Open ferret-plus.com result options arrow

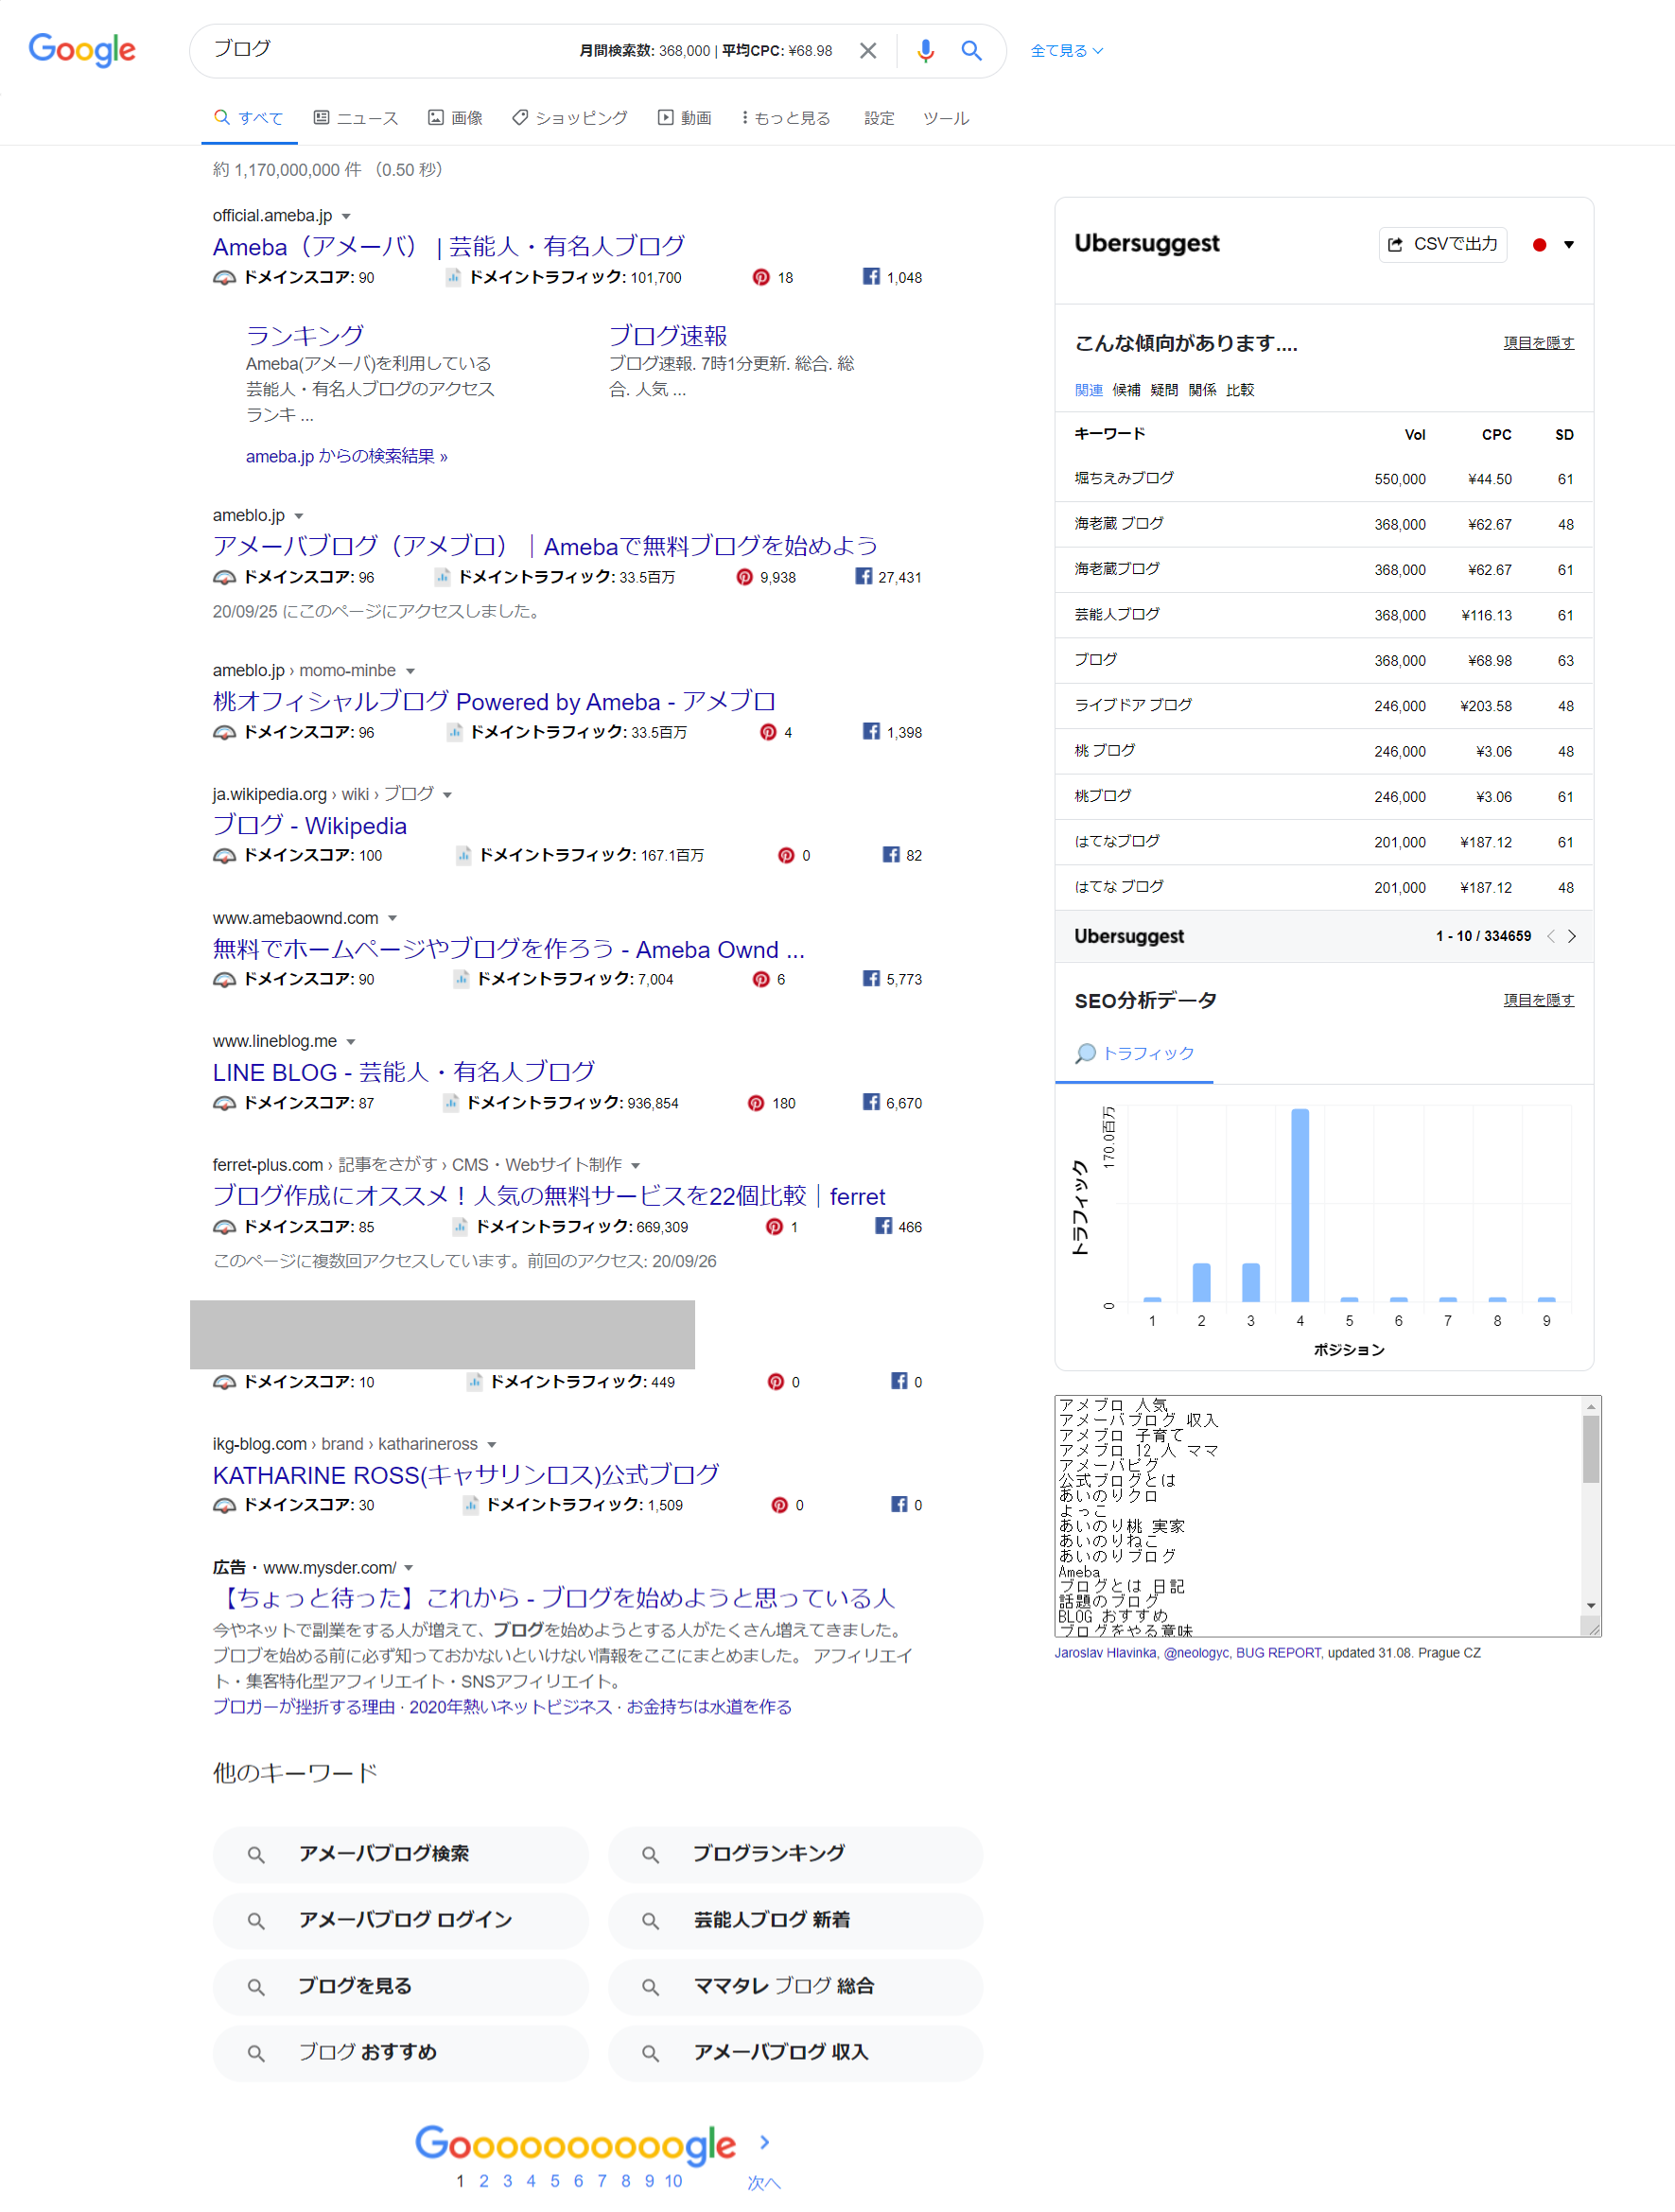click(635, 1165)
